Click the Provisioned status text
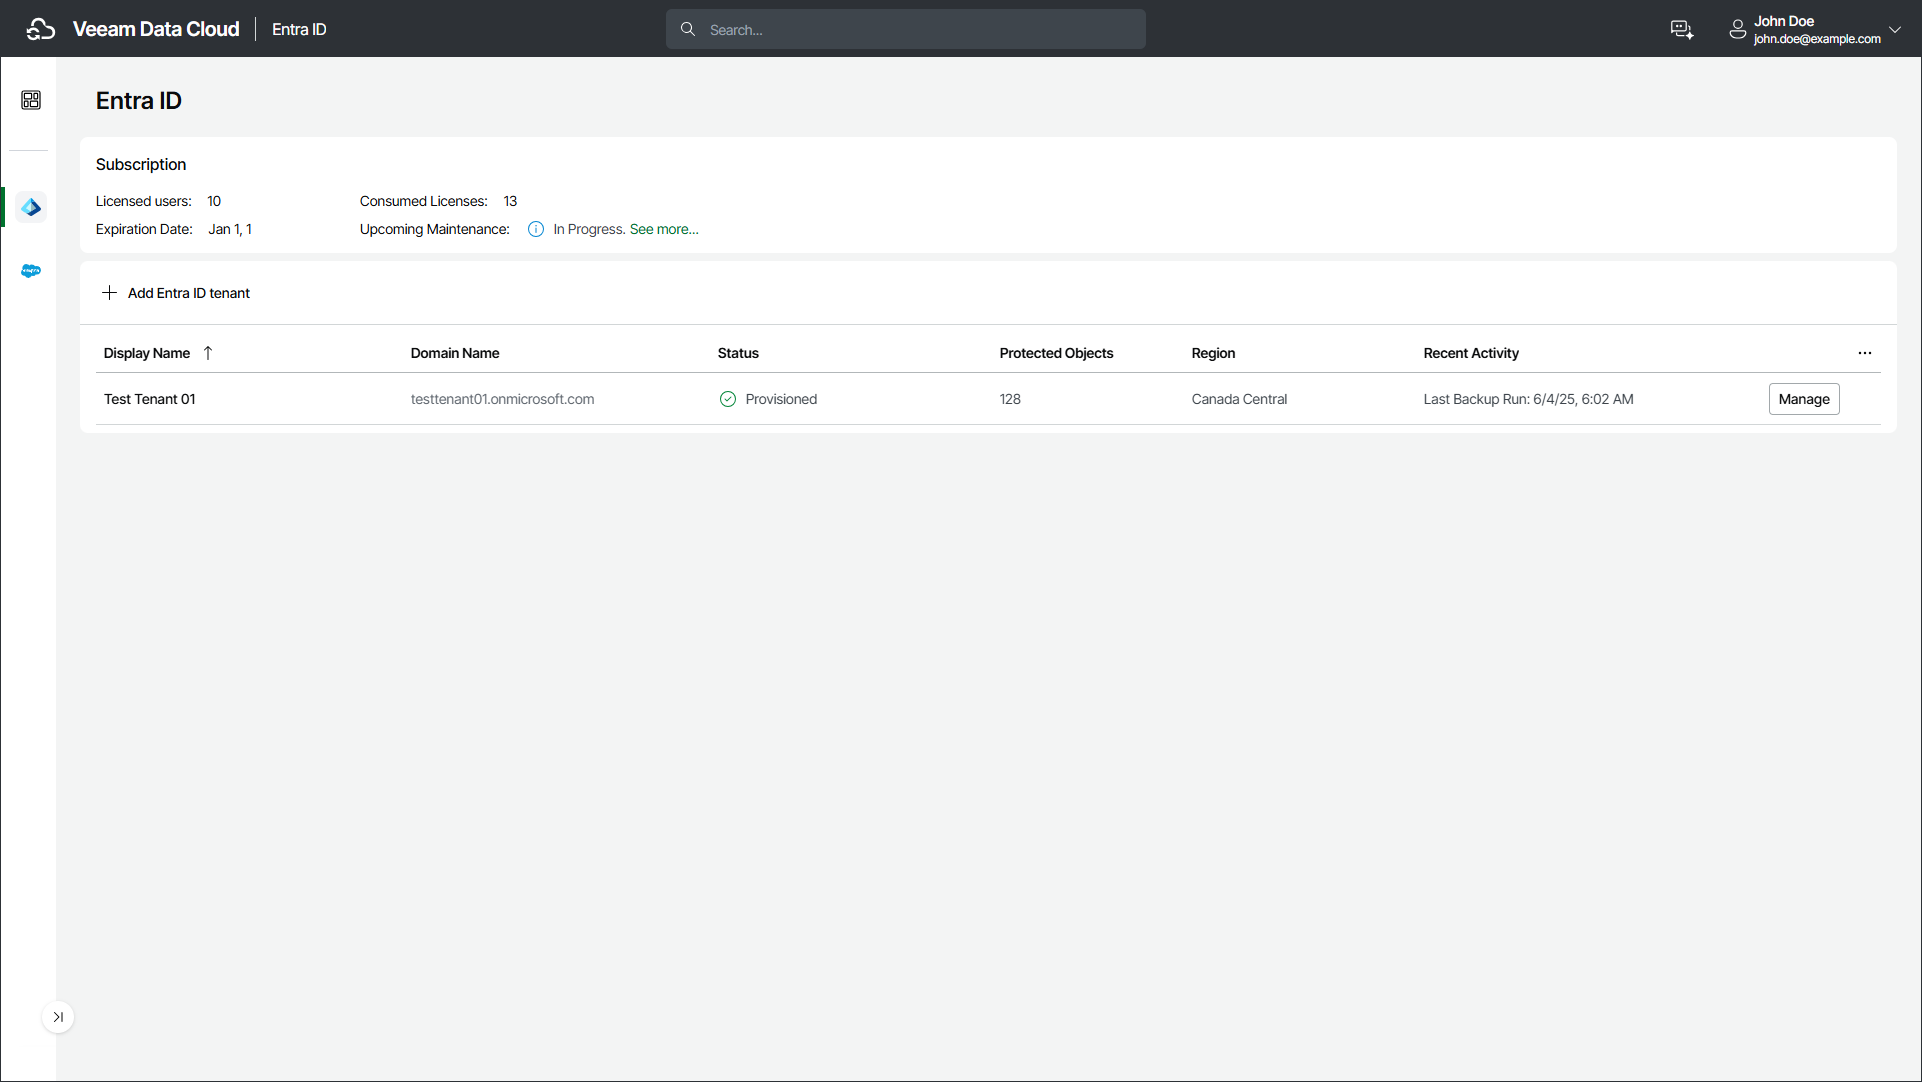The width and height of the screenshot is (1922, 1082). pos(781,399)
